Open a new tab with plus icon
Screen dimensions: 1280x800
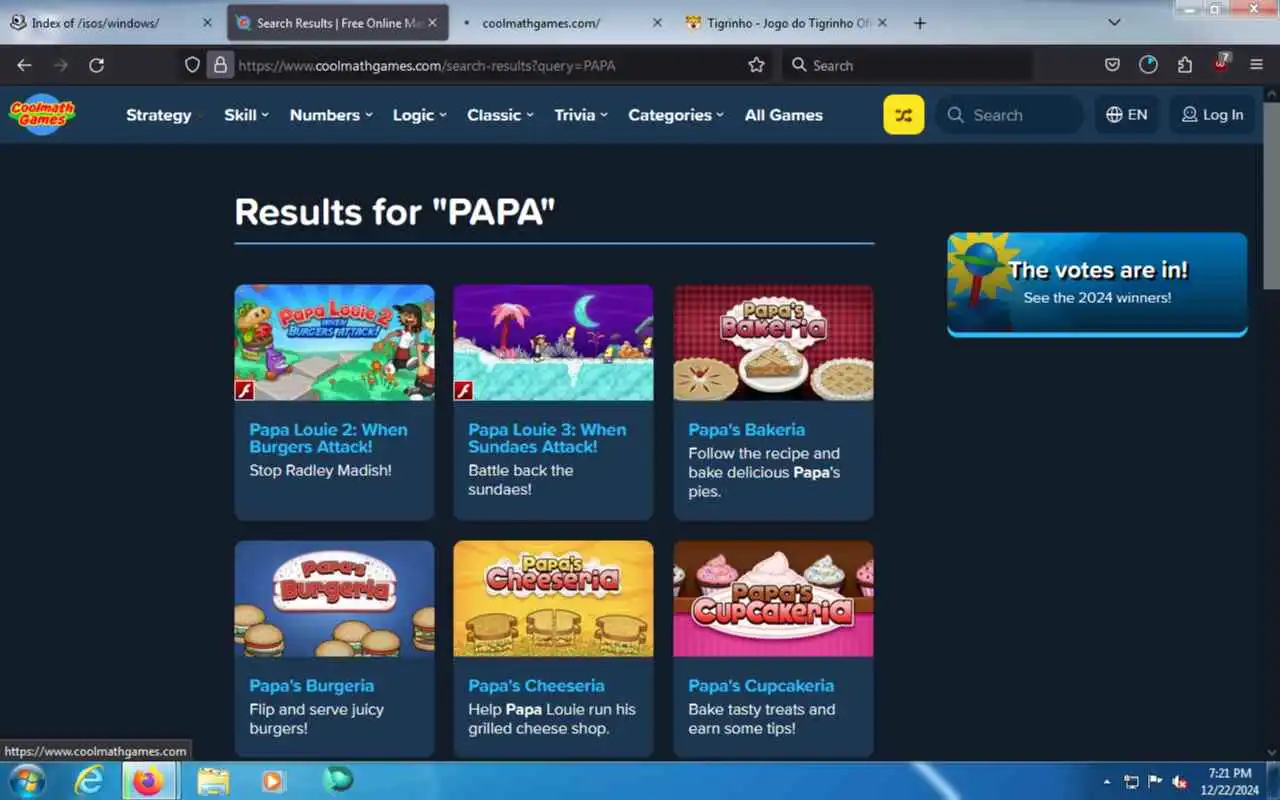pyautogui.click(x=920, y=23)
